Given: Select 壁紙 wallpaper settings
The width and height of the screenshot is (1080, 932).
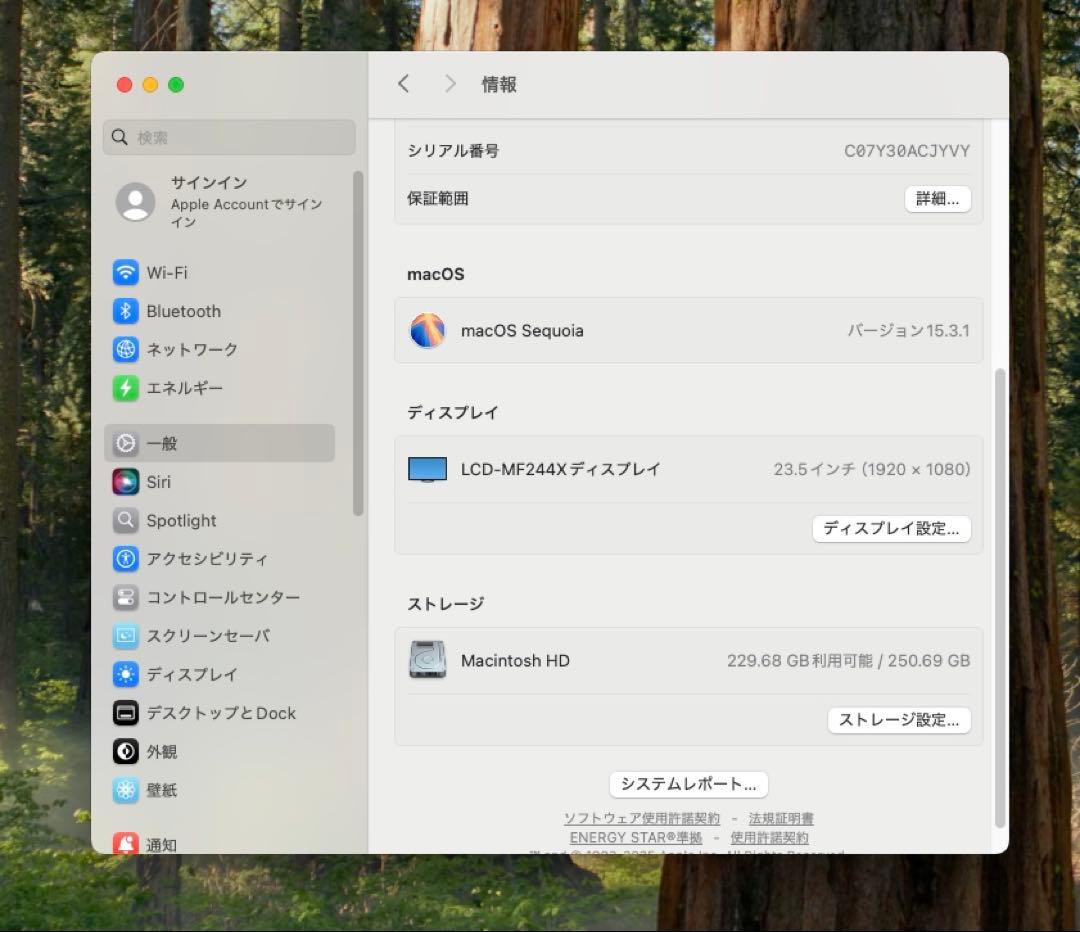Looking at the screenshot, I should click(162, 790).
